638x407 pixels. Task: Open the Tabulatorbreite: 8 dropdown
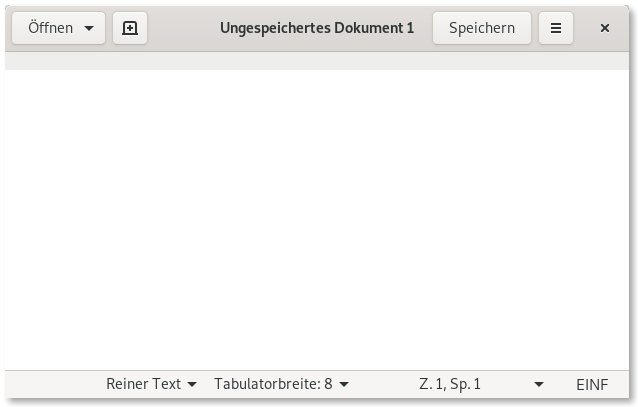281,384
